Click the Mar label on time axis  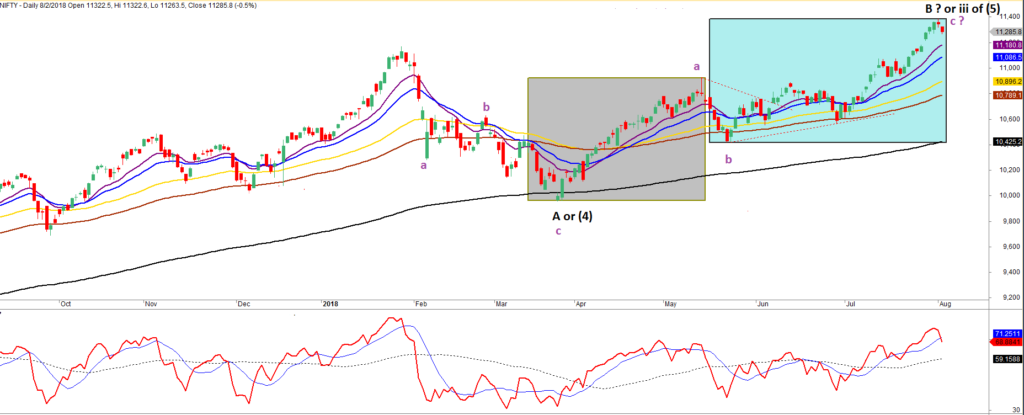tap(502, 304)
